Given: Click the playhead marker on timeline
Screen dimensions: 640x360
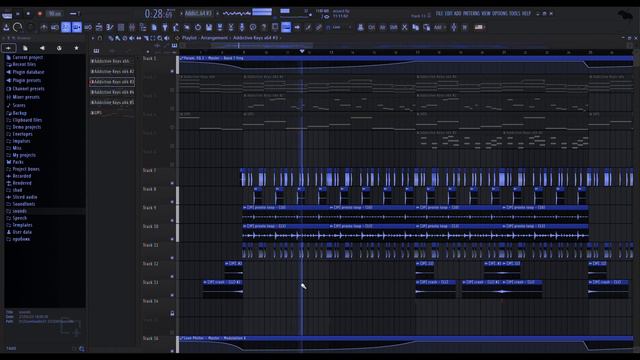Looking at the screenshot, I should (x=302, y=51).
